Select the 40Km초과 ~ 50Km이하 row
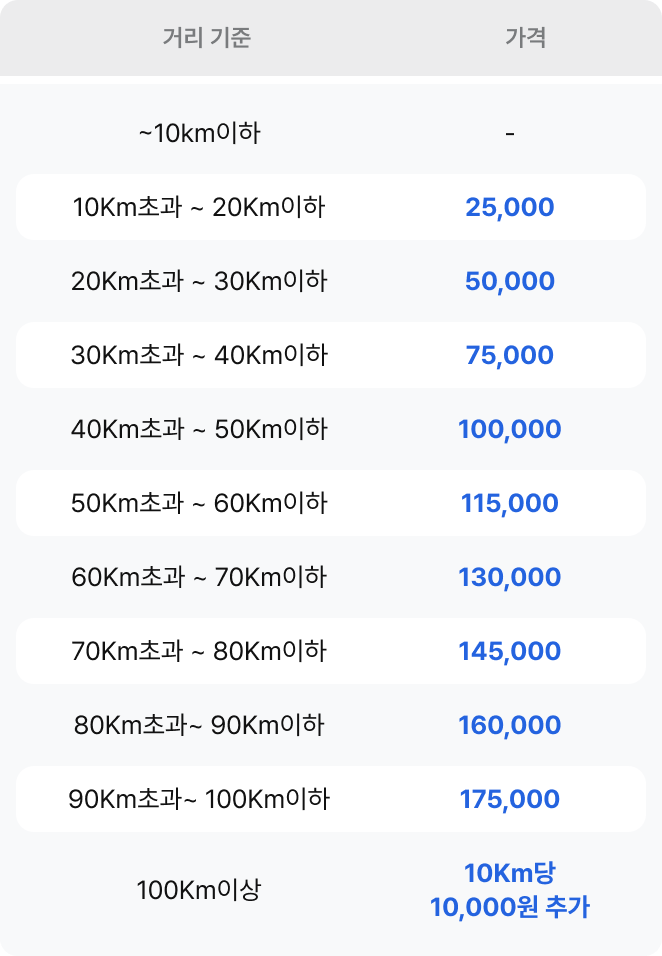662x956 pixels. [199, 429]
